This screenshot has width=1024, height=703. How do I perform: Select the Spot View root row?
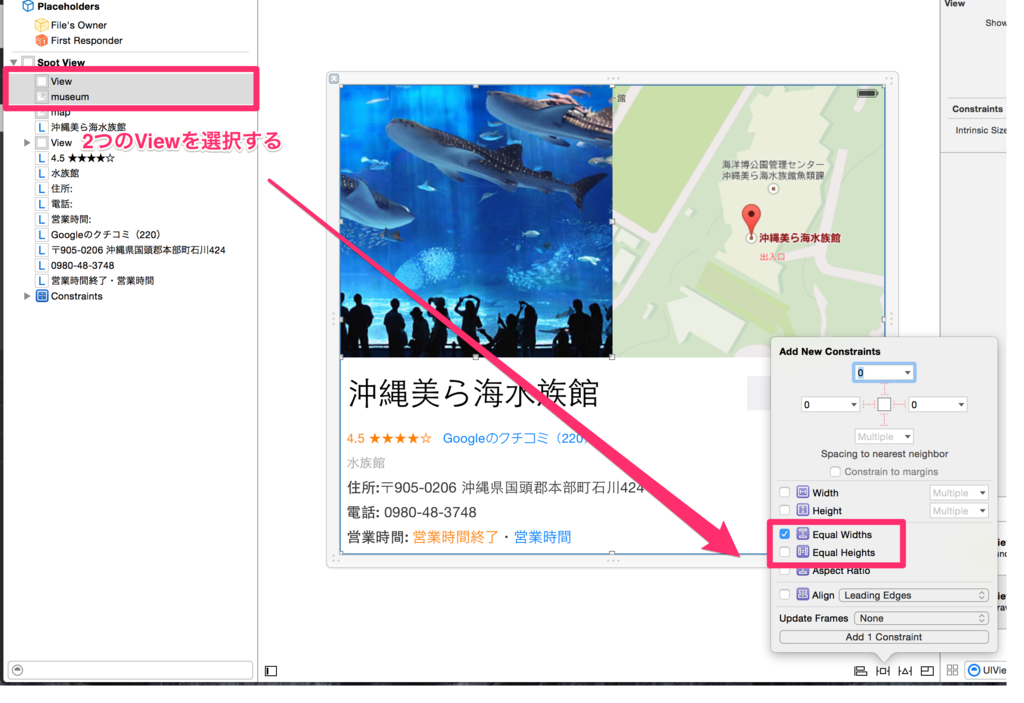[x=131, y=63]
